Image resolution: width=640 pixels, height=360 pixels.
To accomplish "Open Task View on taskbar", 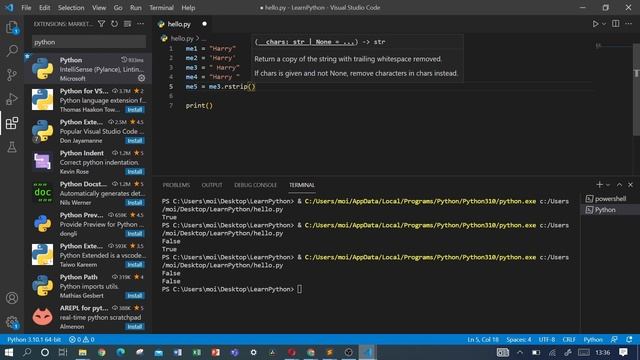I will coord(62,352).
